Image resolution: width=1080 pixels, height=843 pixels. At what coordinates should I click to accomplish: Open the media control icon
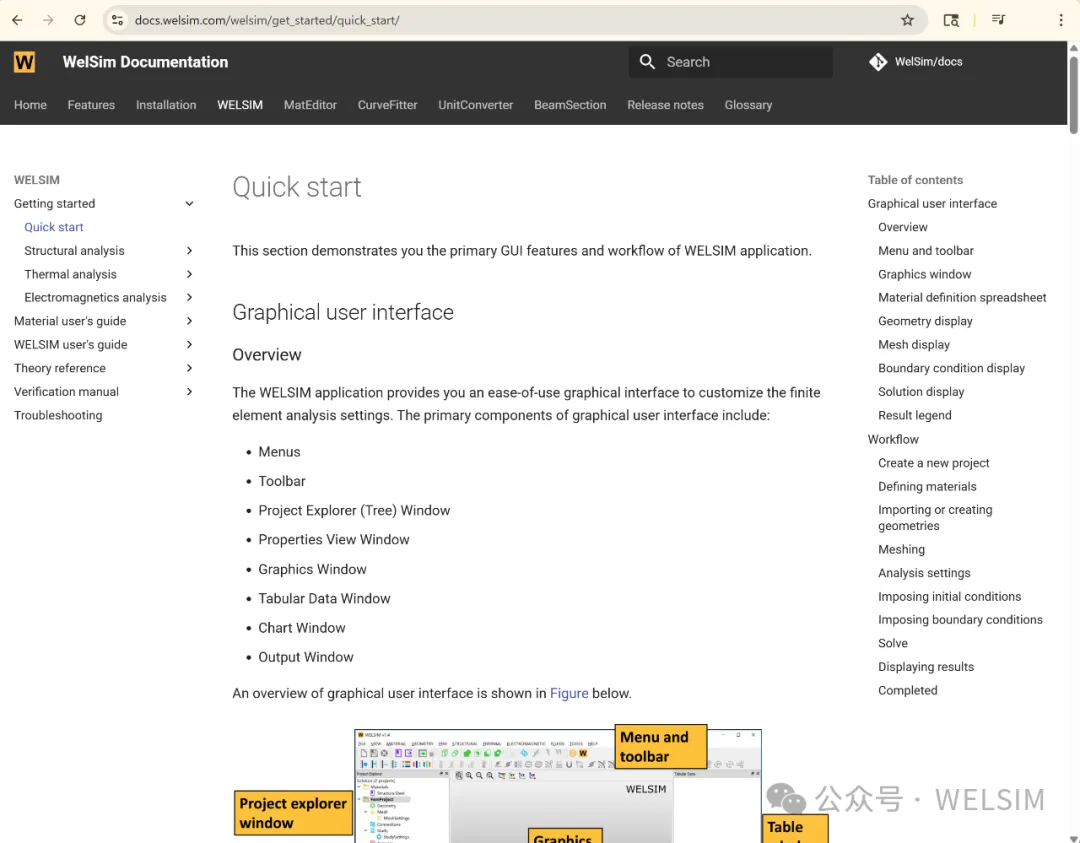click(998, 20)
